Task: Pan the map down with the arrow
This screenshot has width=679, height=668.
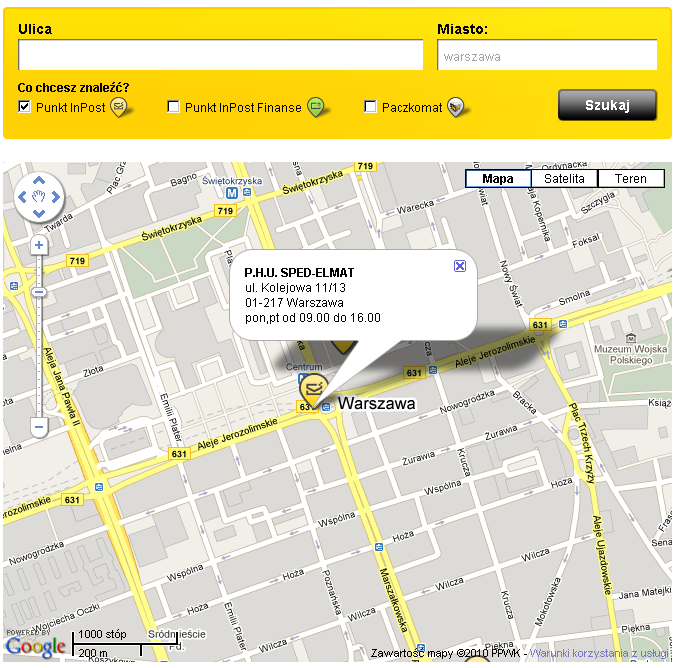Action: click(x=39, y=213)
